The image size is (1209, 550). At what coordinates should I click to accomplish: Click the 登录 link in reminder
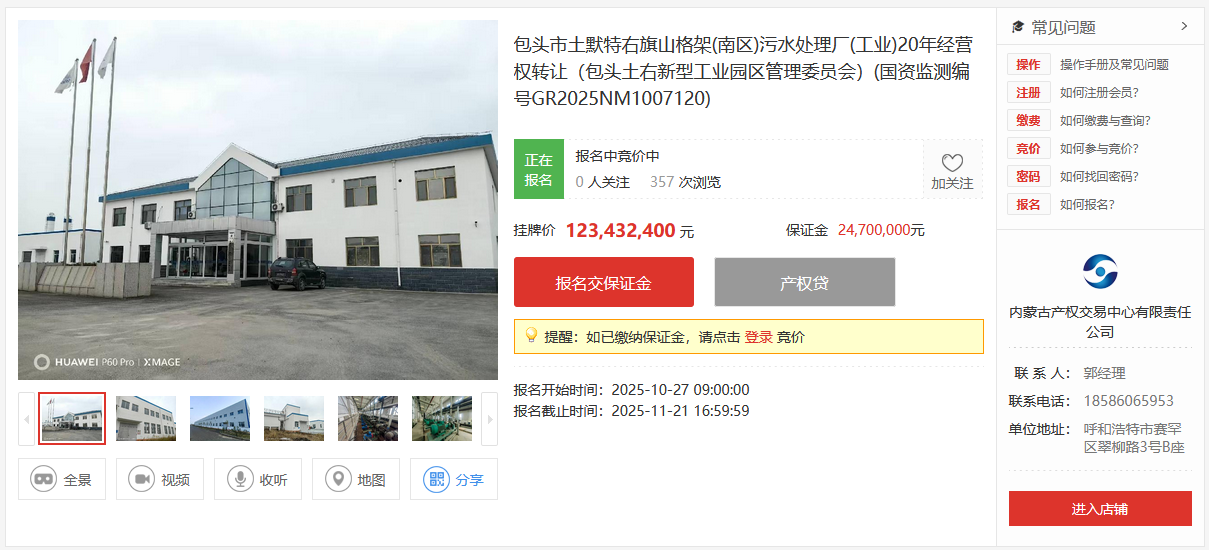[x=758, y=337]
